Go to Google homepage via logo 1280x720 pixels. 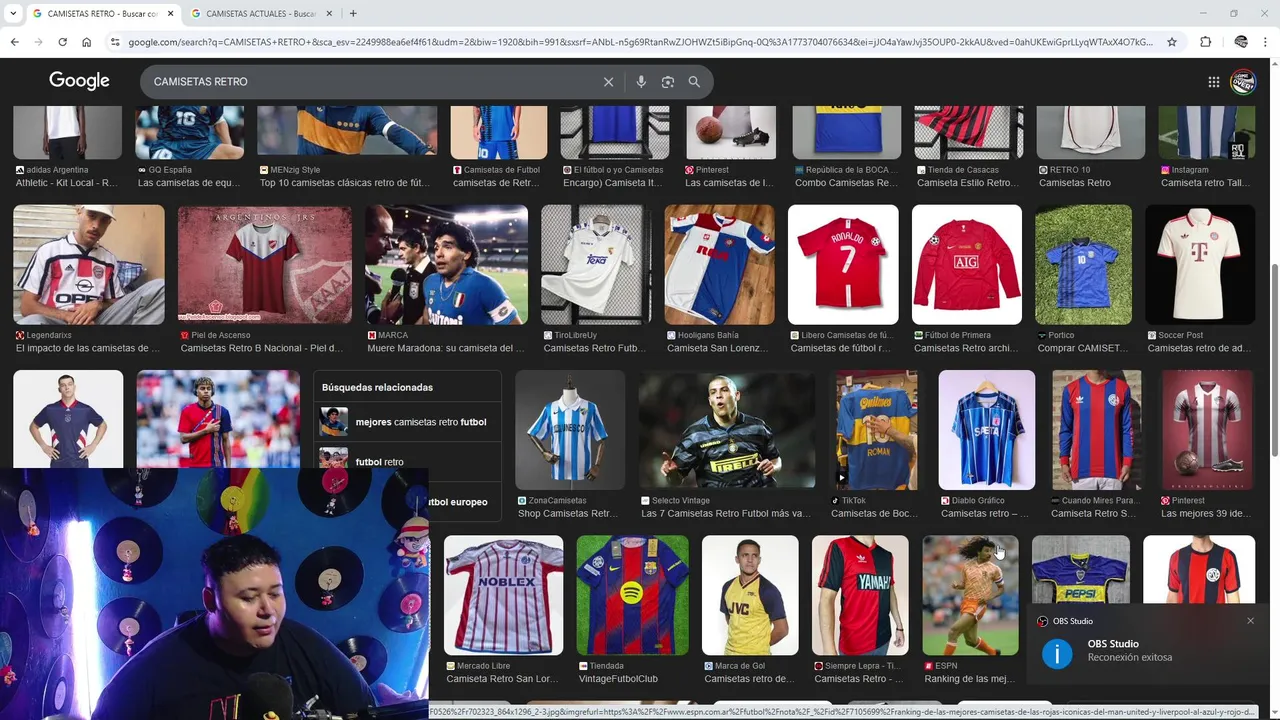(79, 81)
